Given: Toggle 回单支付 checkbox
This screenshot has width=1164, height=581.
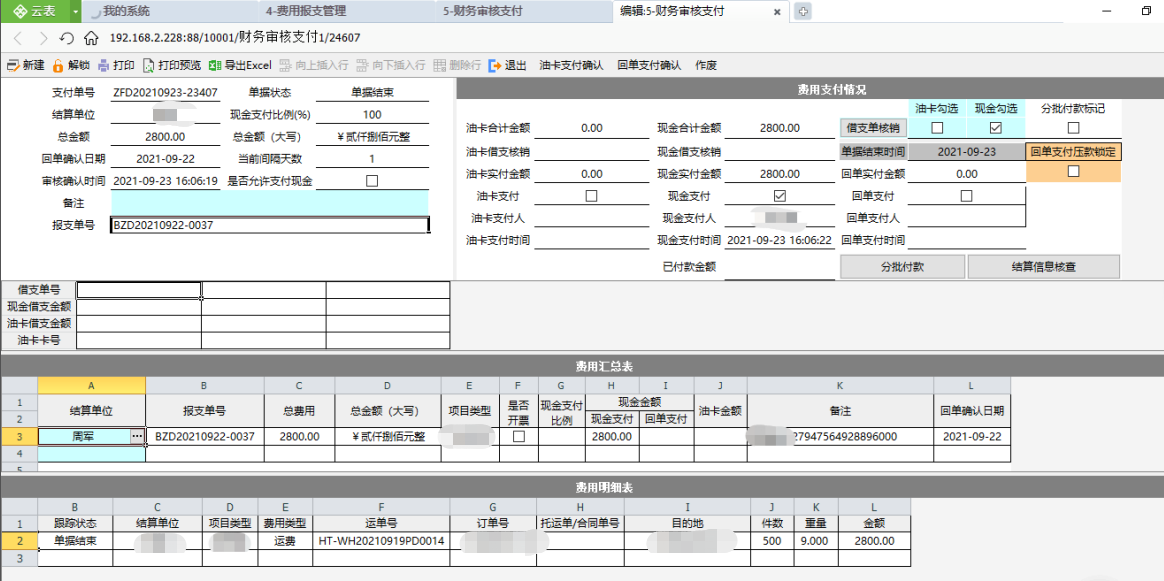Looking at the screenshot, I should (966, 196).
